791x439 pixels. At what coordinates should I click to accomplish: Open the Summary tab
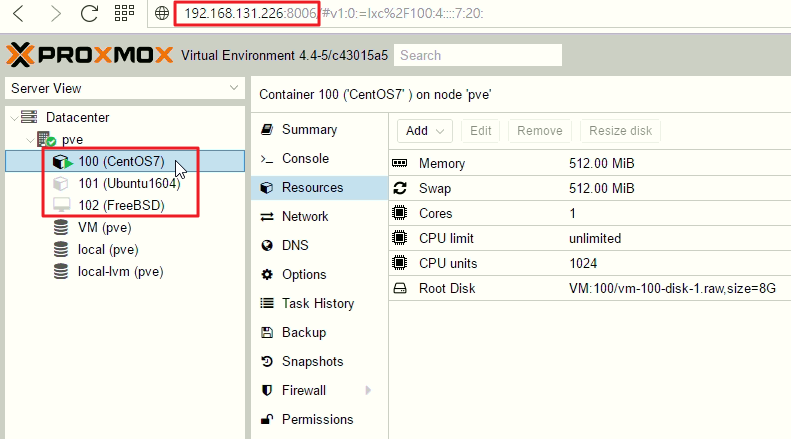coord(319,130)
